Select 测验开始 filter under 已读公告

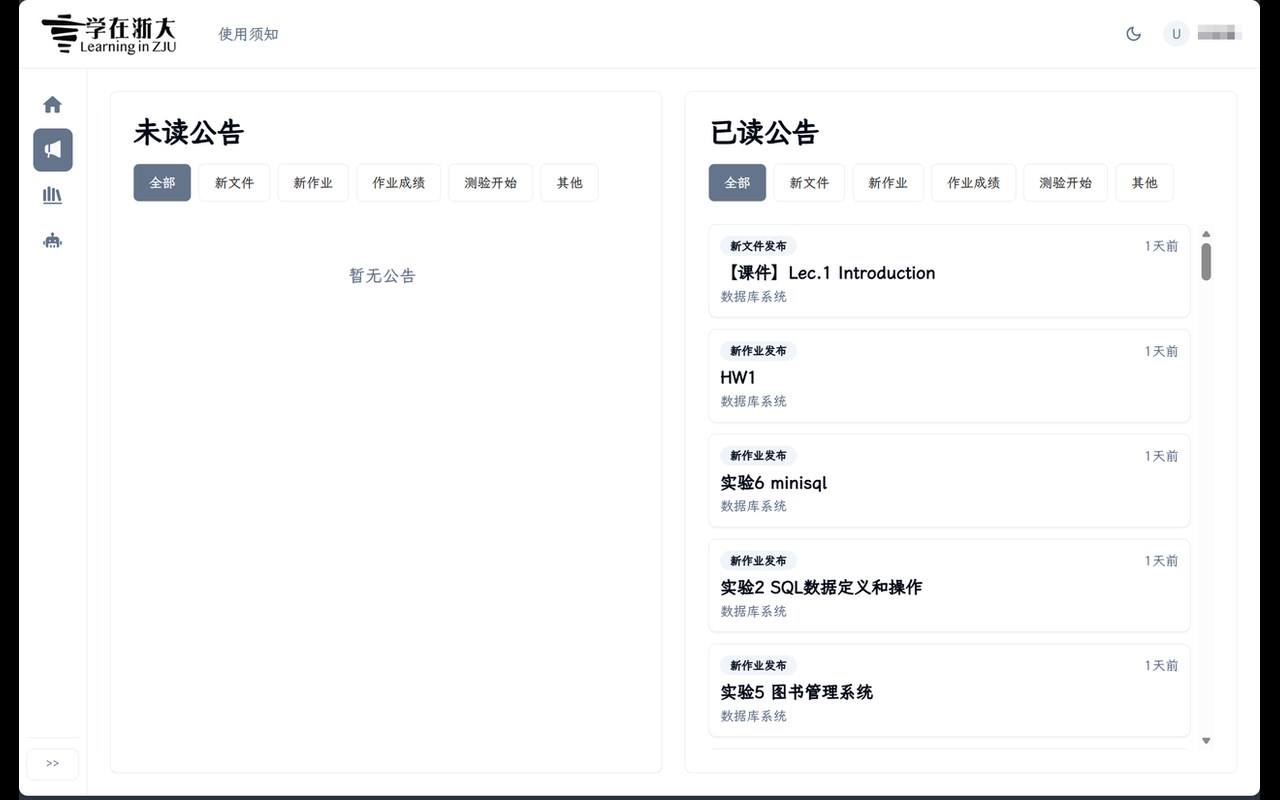pyautogui.click(x=1066, y=183)
